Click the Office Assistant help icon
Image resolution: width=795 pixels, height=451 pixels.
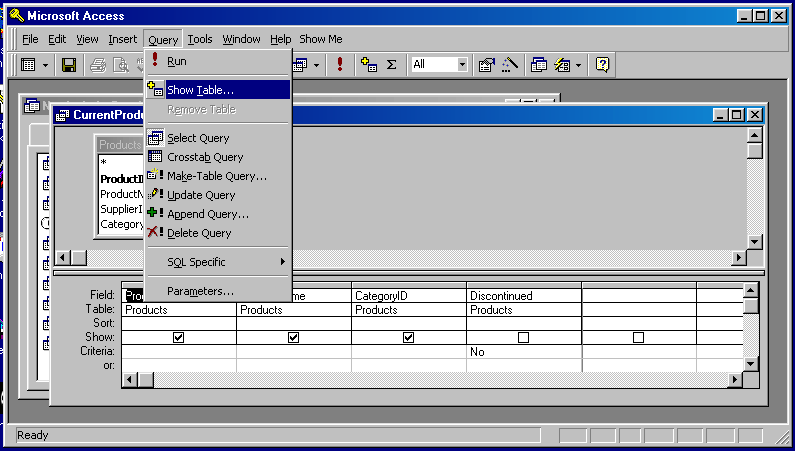pos(602,64)
